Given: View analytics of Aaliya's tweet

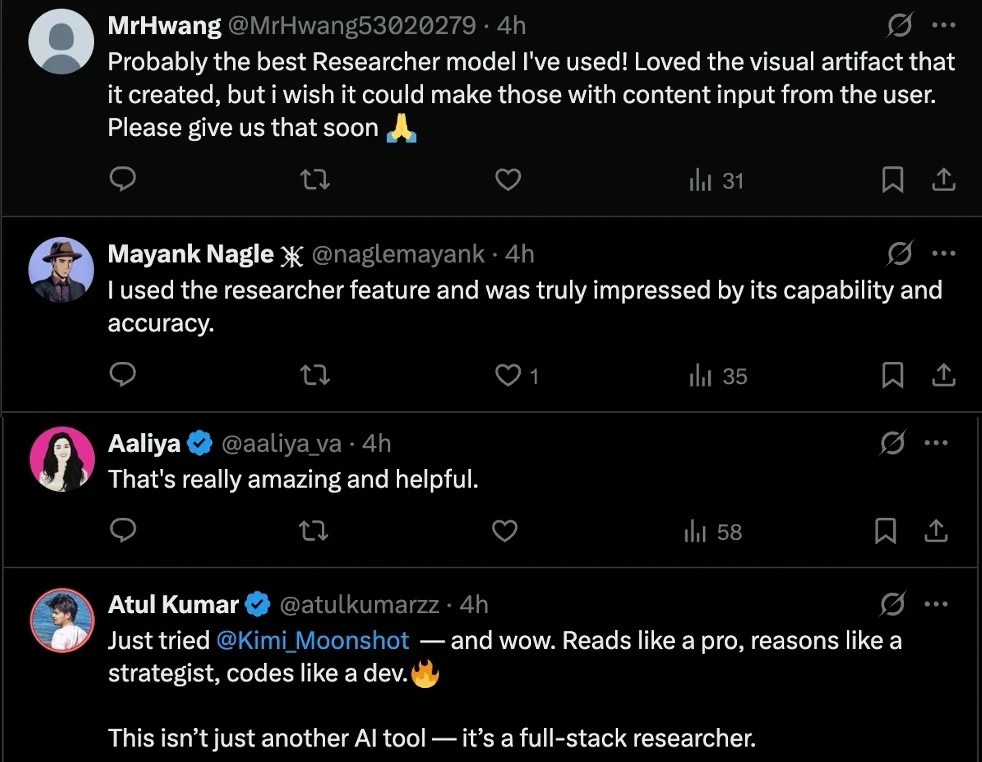Looking at the screenshot, I should [713, 531].
